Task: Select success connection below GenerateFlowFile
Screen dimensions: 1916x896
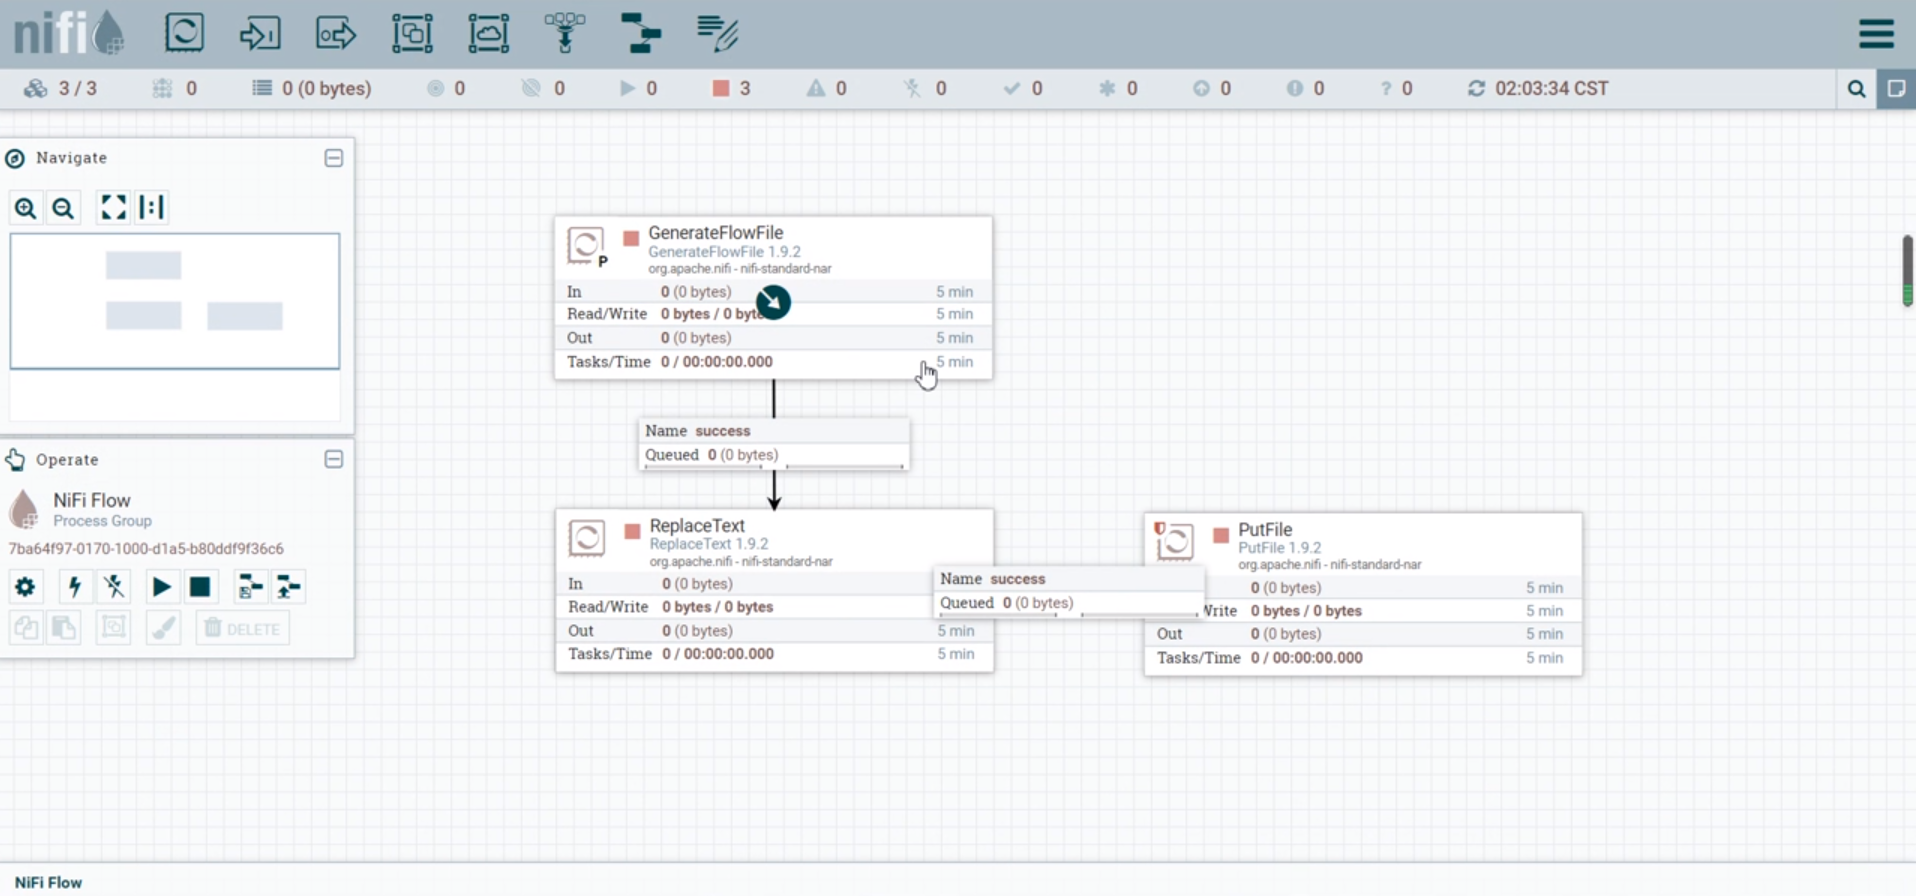Action: [774, 443]
